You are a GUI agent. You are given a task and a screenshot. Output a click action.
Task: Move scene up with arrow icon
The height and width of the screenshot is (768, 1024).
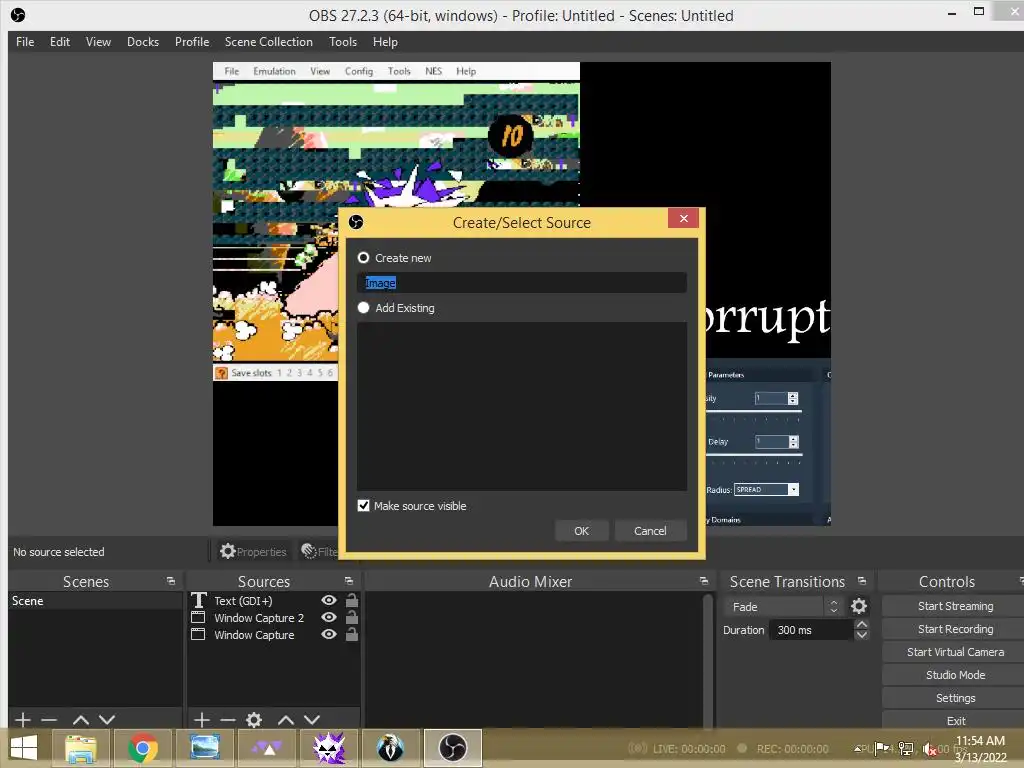pyautogui.click(x=81, y=720)
